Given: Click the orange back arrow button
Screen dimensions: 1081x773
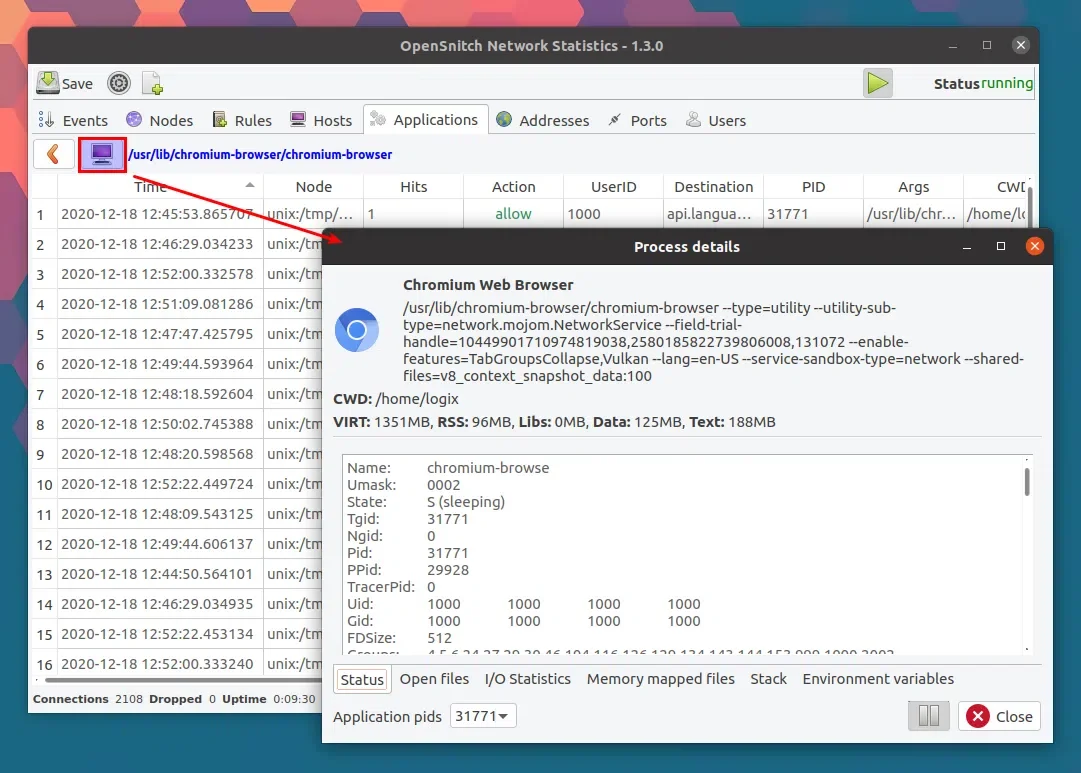Looking at the screenshot, I should [x=54, y=154].
